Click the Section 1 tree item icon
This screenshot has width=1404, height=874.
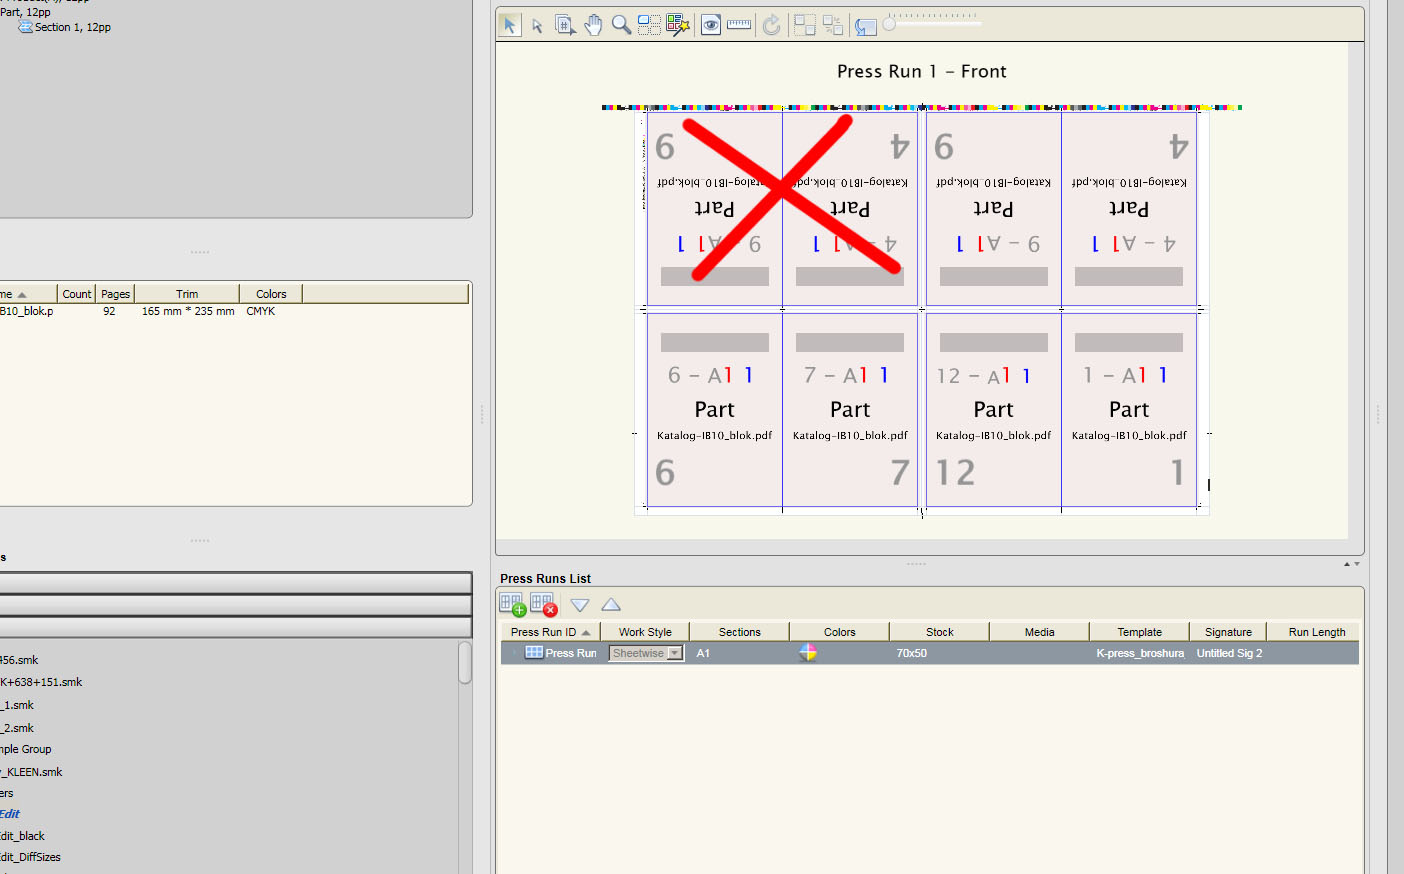pos(26,27)
